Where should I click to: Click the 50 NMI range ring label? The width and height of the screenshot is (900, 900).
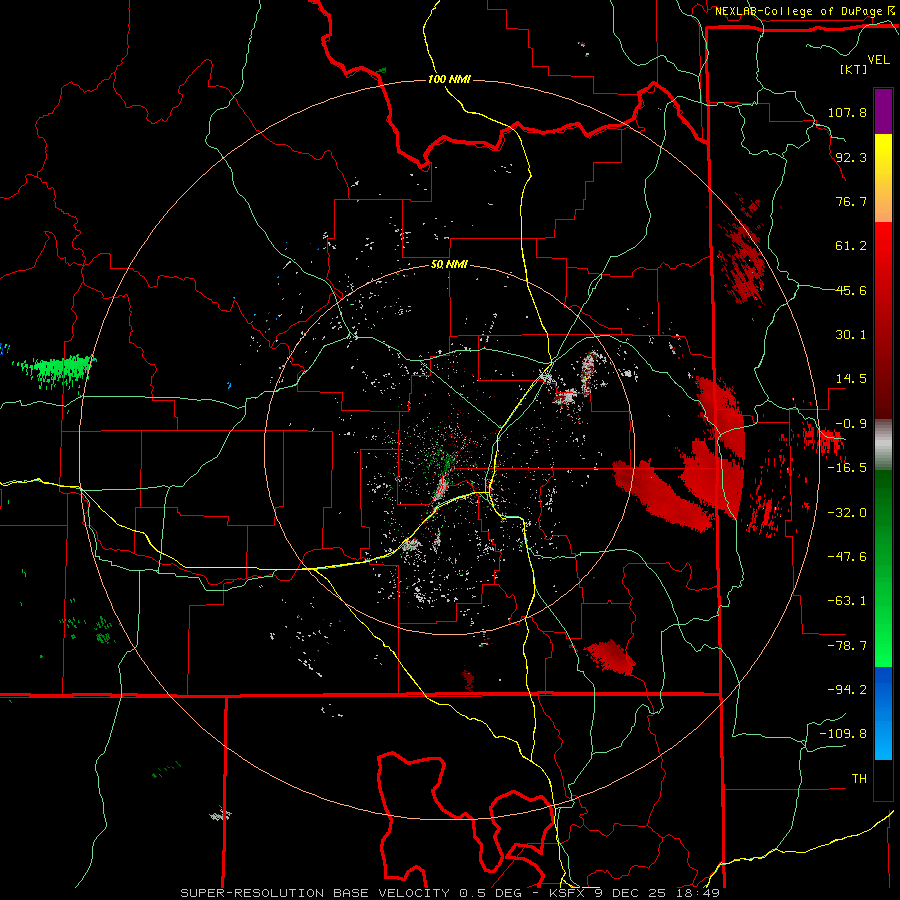pyautogui.click(x=449, y=265)
